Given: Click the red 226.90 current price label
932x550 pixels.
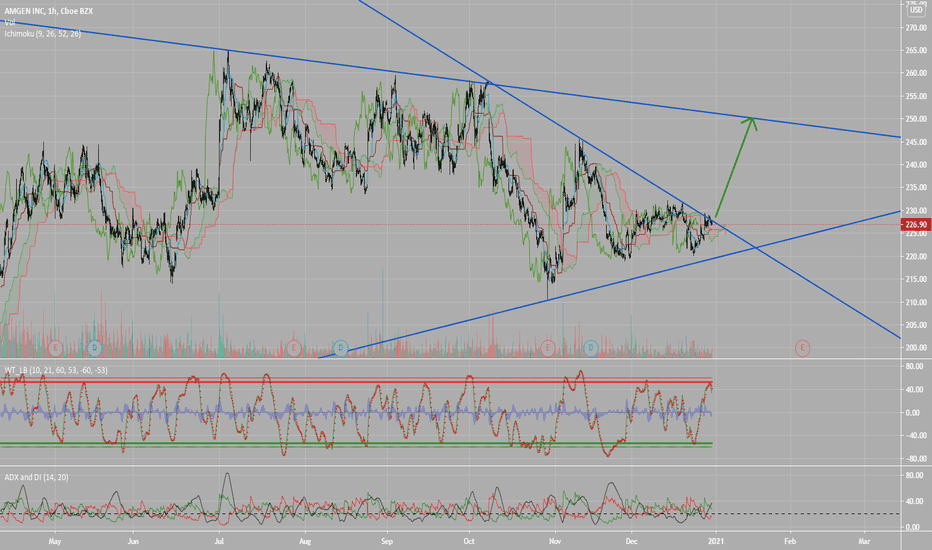Looking at the screenshot, I should [x=916, y=225].
